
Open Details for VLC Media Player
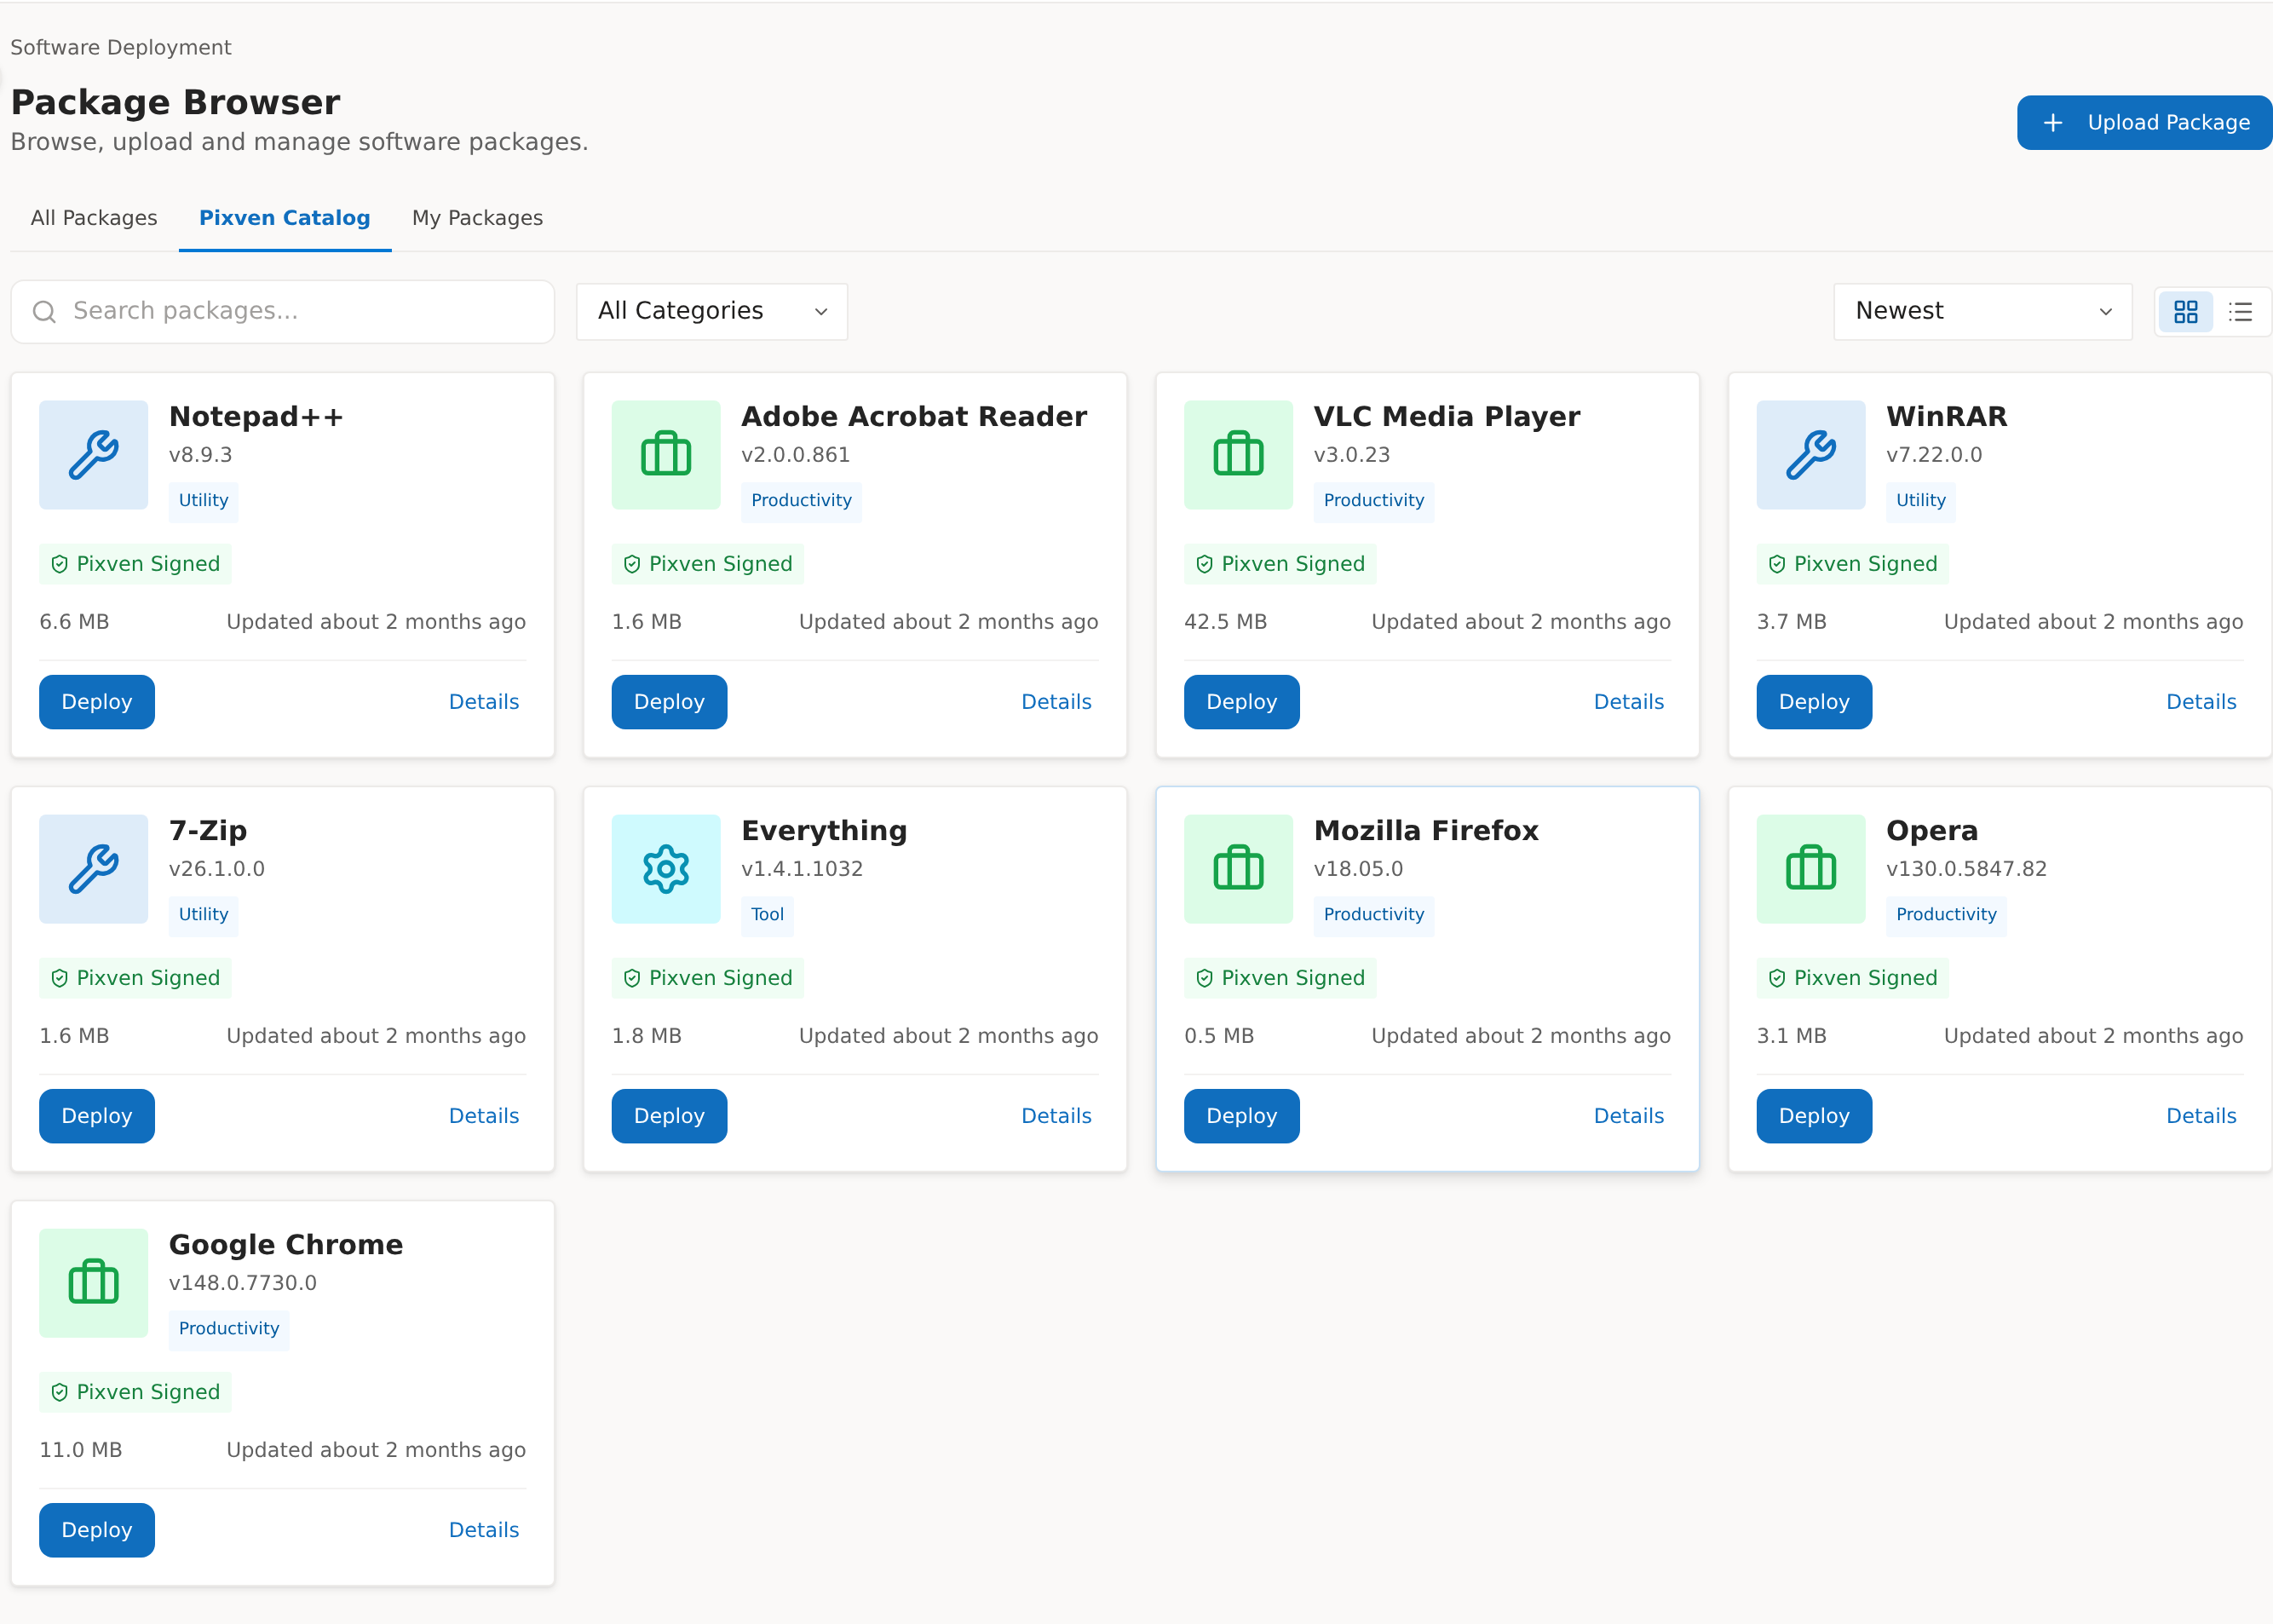click(x=1629, y=702)
